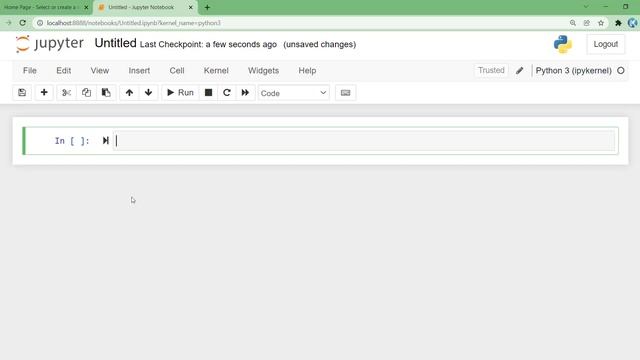This screenshot has height=360, width=640.
Task: Click the (unsaved changes) status text
Action: [320, 44]
